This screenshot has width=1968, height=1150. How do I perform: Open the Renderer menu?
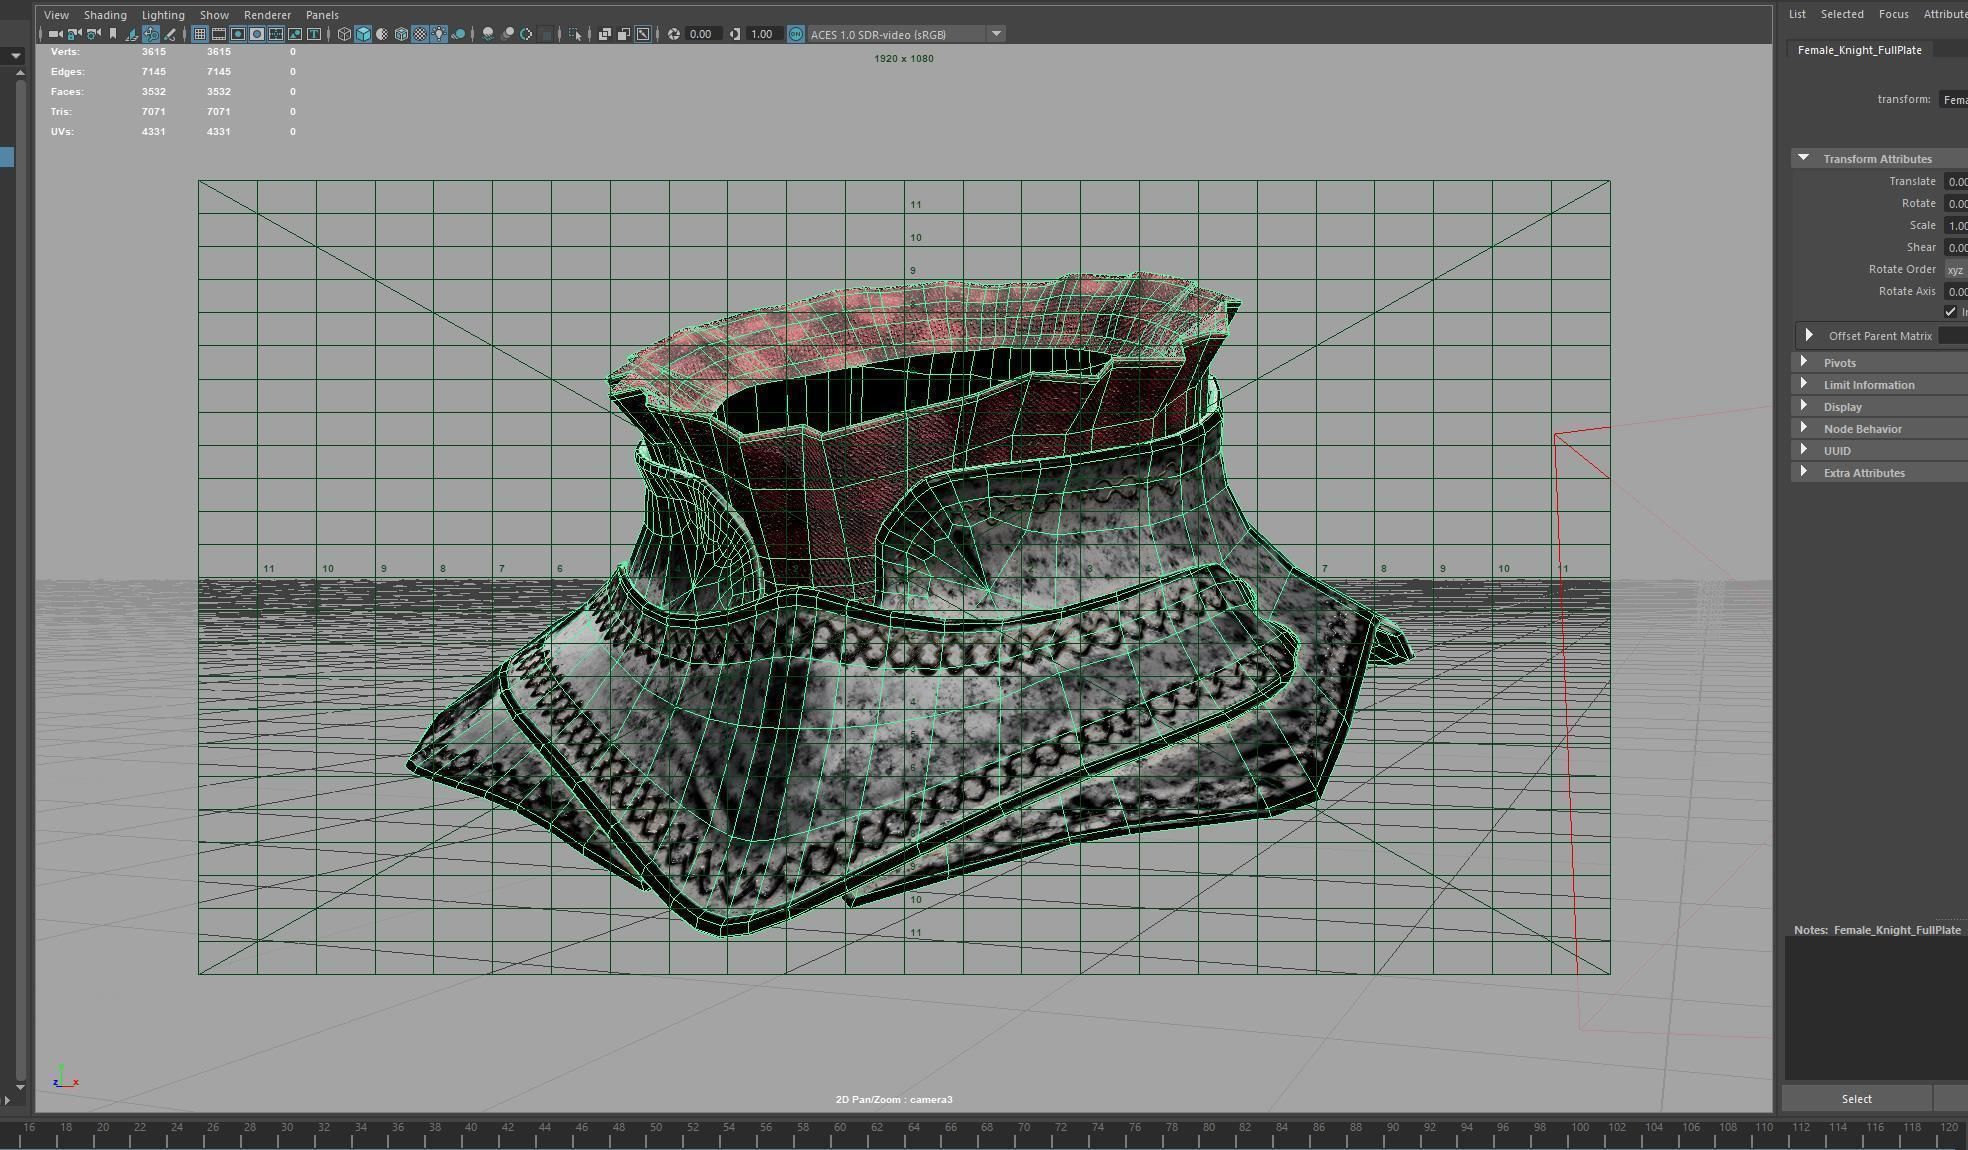point(267,15)
